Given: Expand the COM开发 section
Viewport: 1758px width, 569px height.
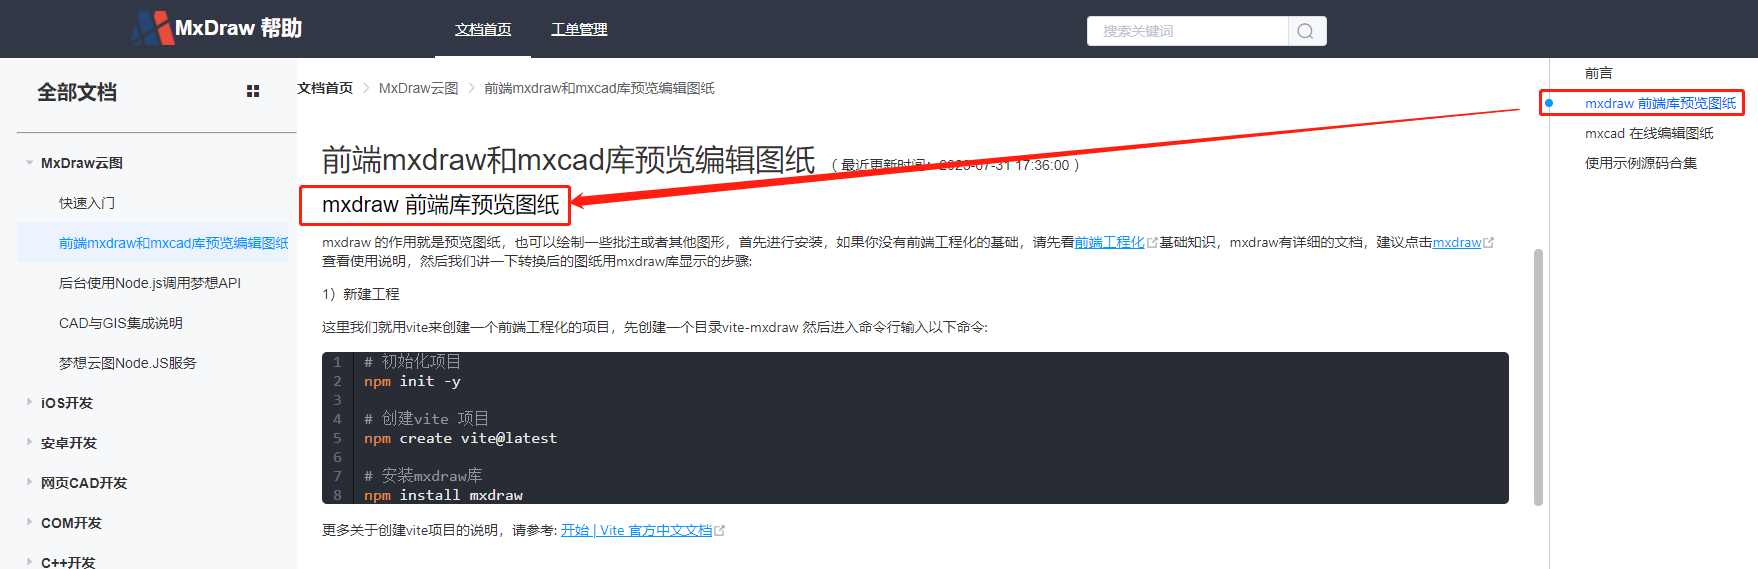Looking at the screenshot, I should 29,523.
